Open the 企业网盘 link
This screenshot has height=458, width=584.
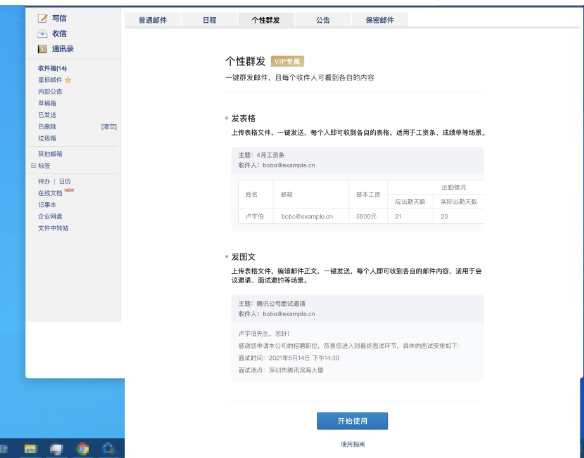coord(50,216)
